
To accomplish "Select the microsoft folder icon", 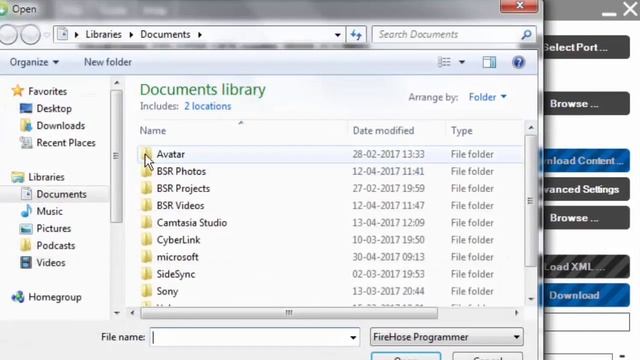I will (147, 257).
